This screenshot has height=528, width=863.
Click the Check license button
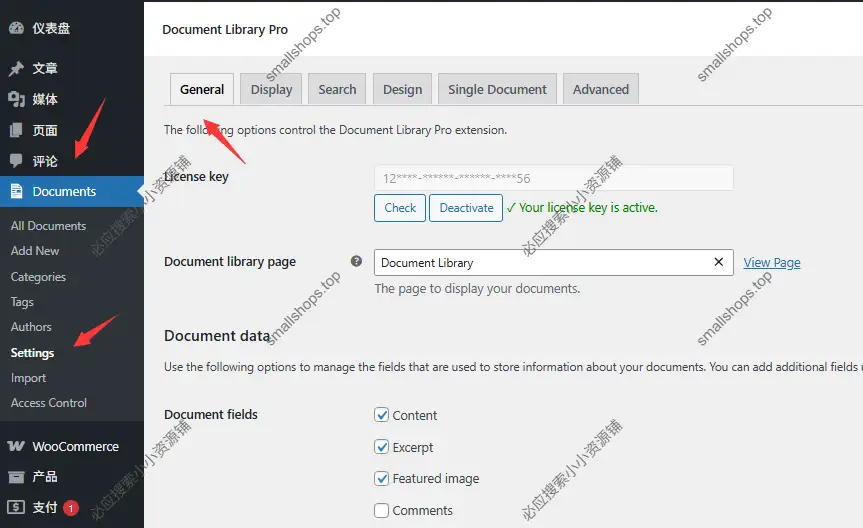(400, 208)
